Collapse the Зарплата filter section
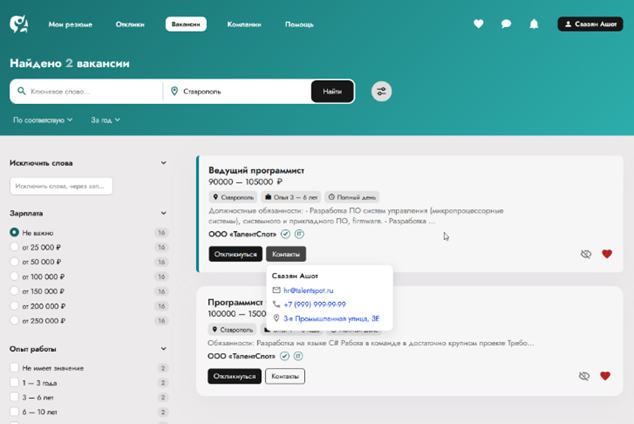 click(163, 213)
